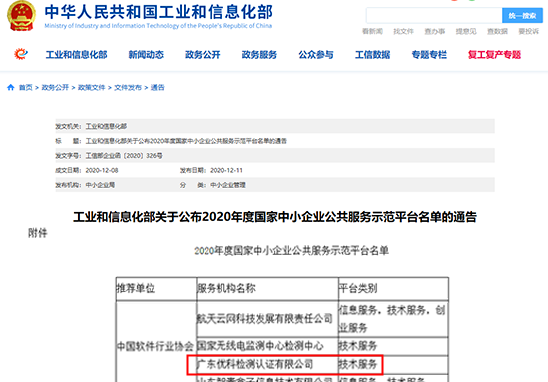548x382 pixels.
Task: Open the 查办事 quick link
Action: click(x=435, y=31)
